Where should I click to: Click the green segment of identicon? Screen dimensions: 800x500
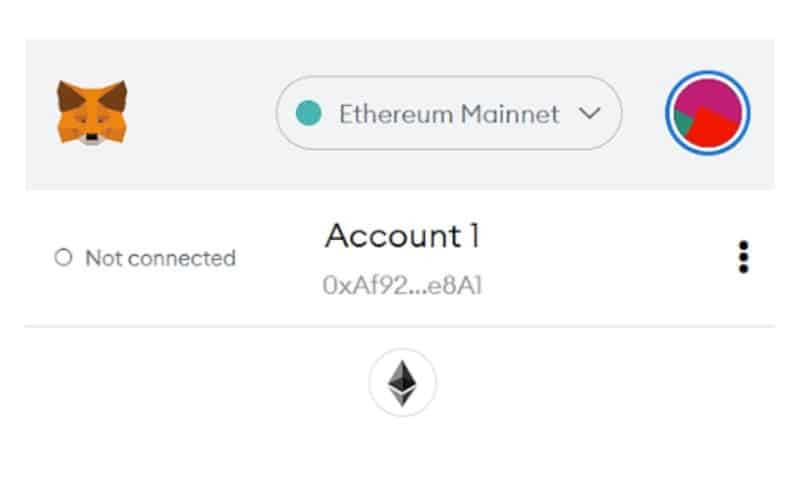pyautogui.click(x=682, y=122)
